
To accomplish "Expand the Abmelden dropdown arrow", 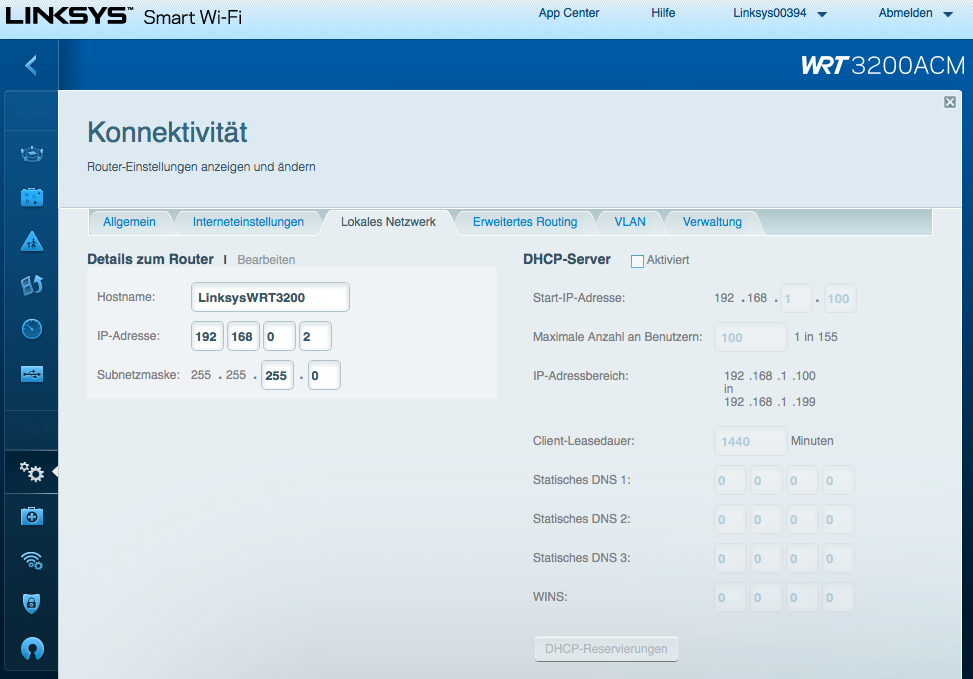I will point(948,14).
